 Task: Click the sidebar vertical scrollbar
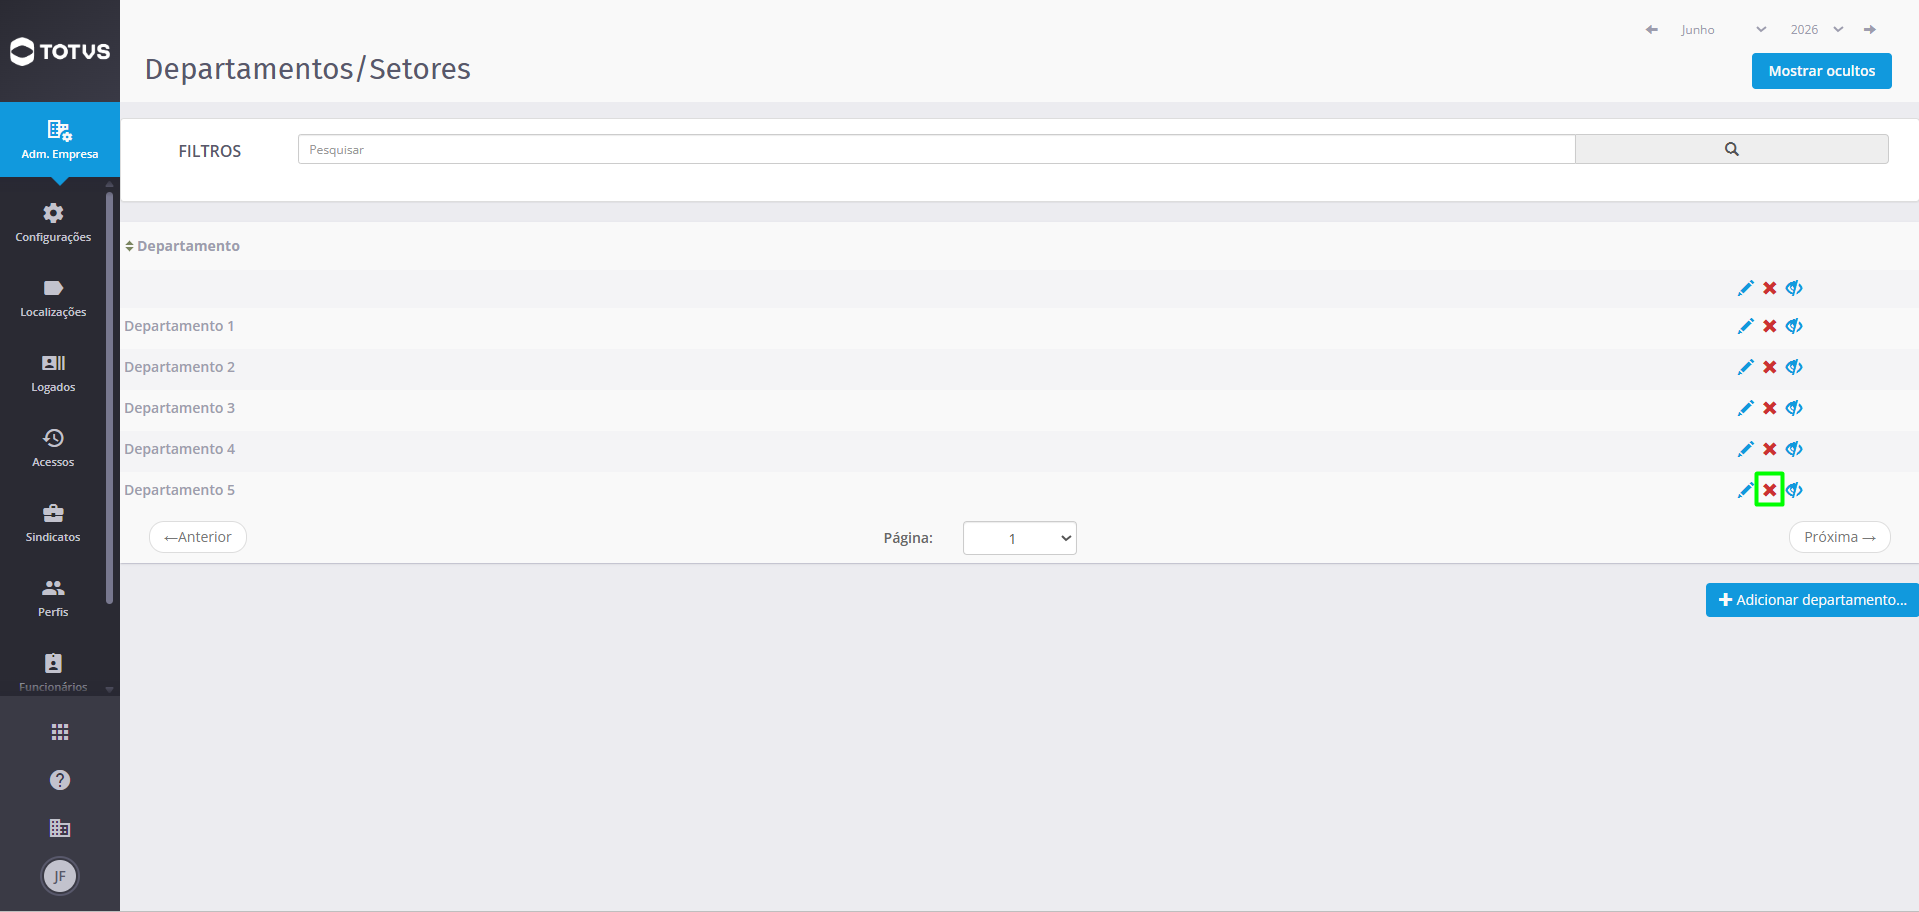point(109,400)
